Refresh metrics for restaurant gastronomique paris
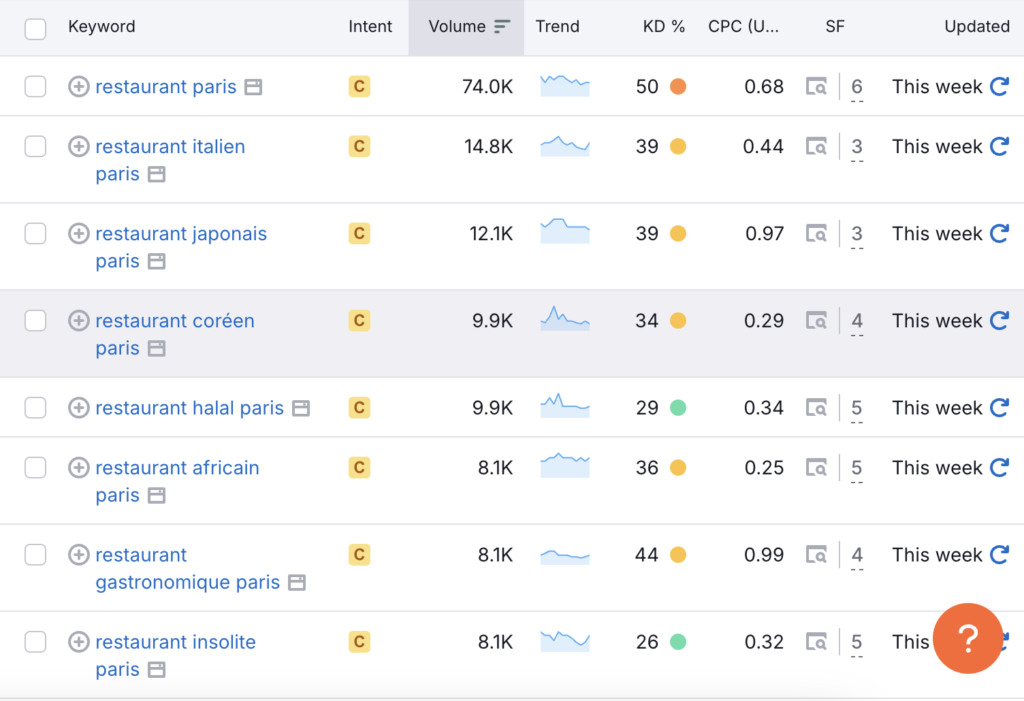 coord(1000,555)
